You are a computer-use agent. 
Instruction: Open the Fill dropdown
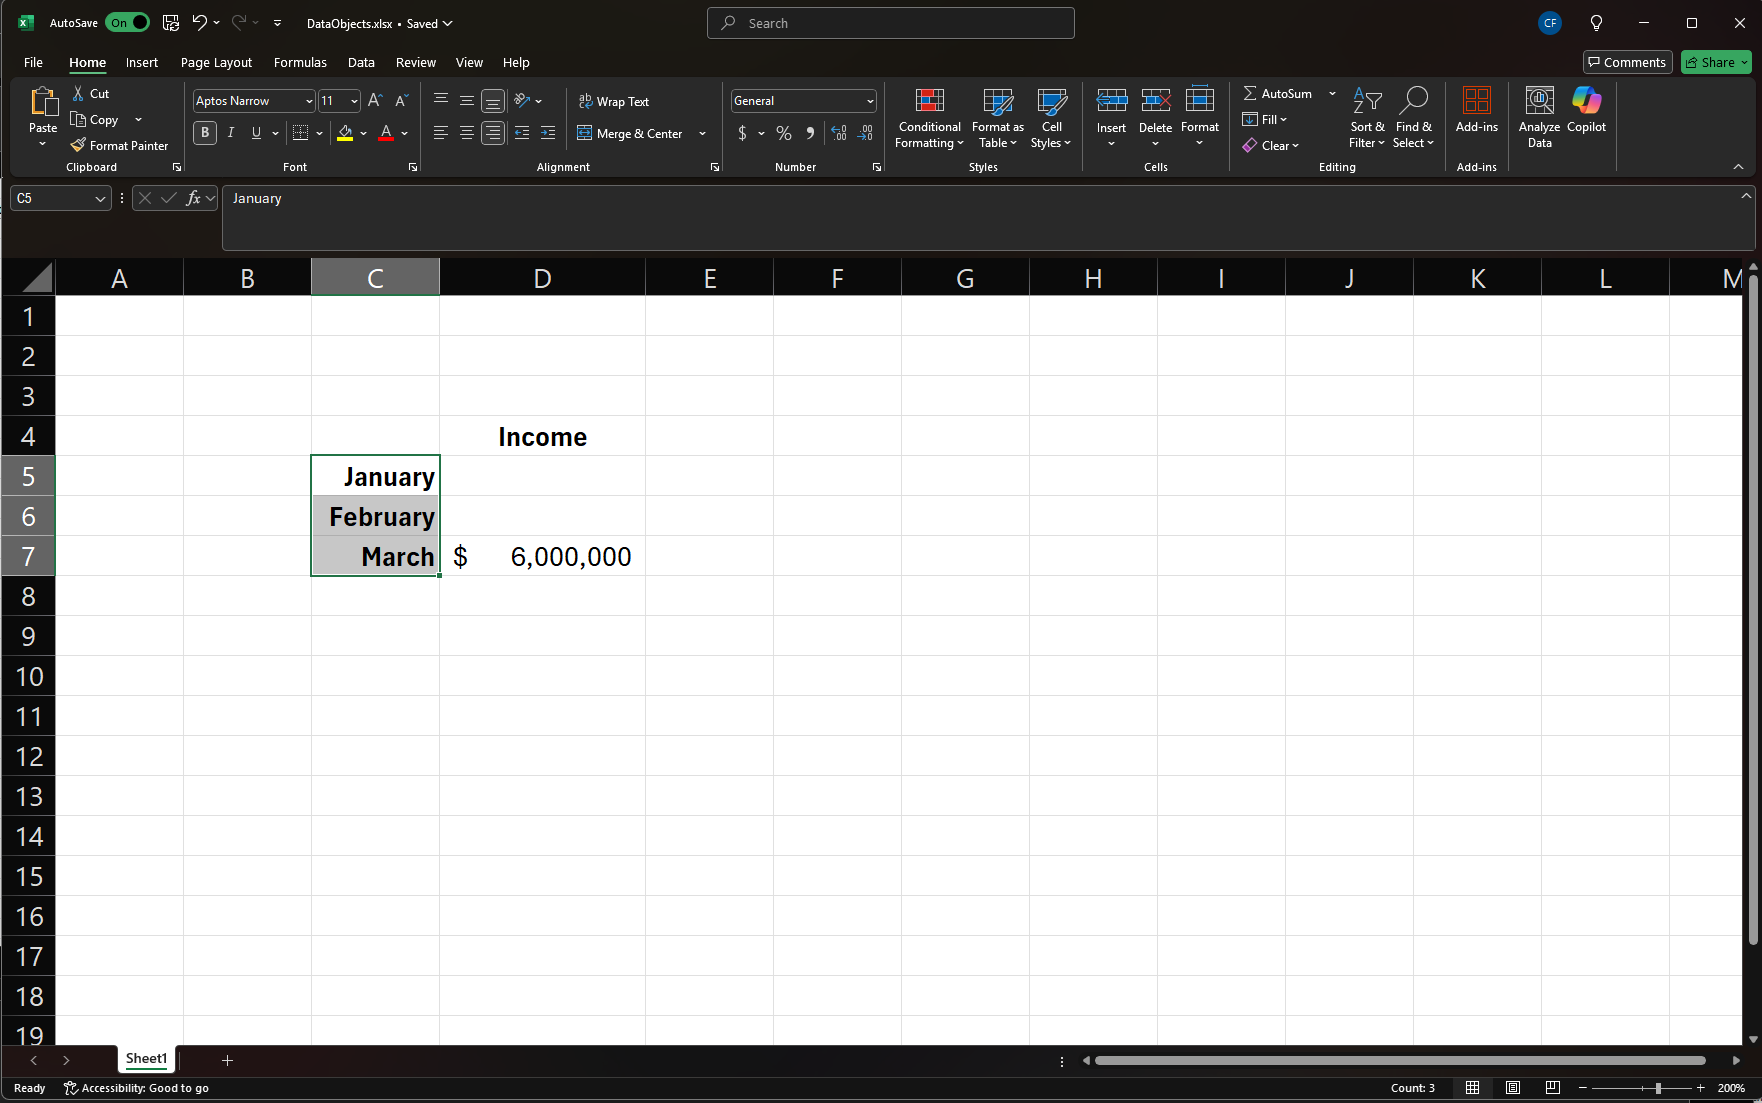1265,119
